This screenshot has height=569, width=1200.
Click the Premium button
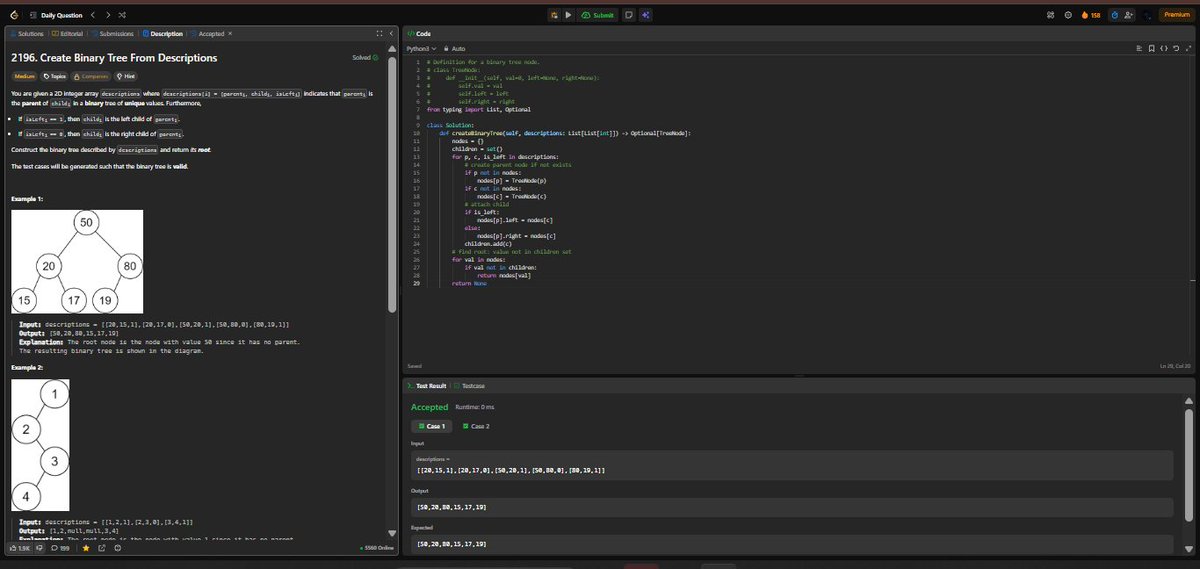(x=1177, y=15)
